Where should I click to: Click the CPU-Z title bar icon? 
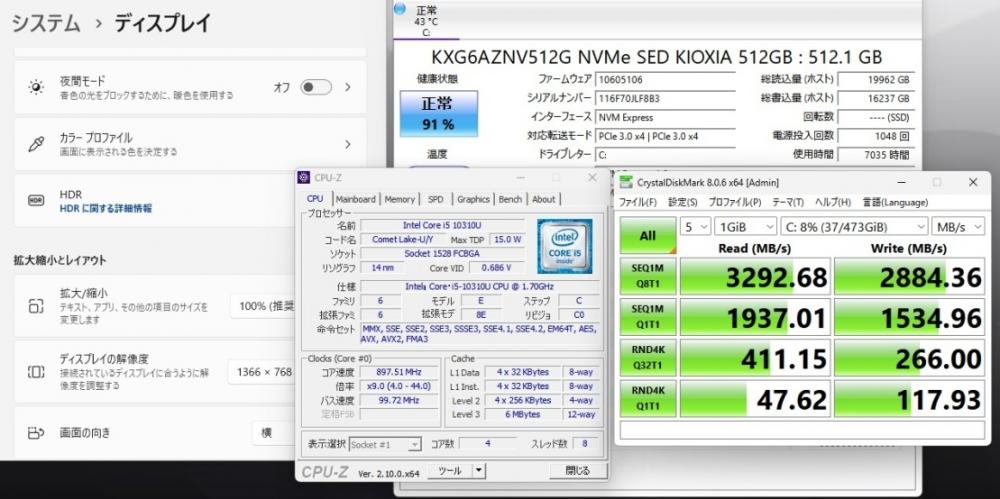coord(304,177)
